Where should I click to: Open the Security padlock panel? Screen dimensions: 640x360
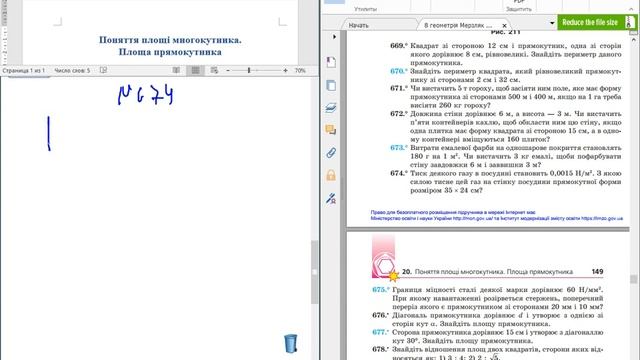coord(331,175)
